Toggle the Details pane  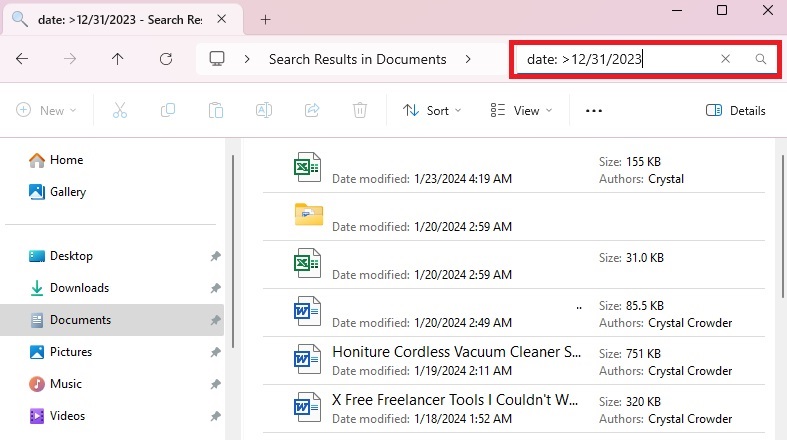tap(735, 110)
